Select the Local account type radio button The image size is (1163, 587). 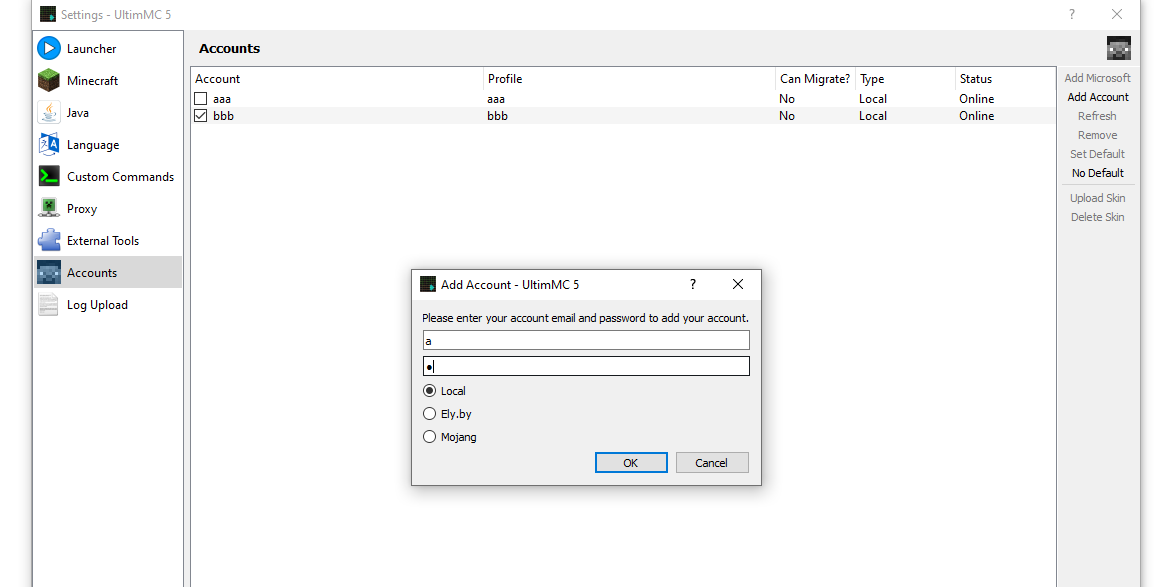pyautogui.click(x=429, y=391)
